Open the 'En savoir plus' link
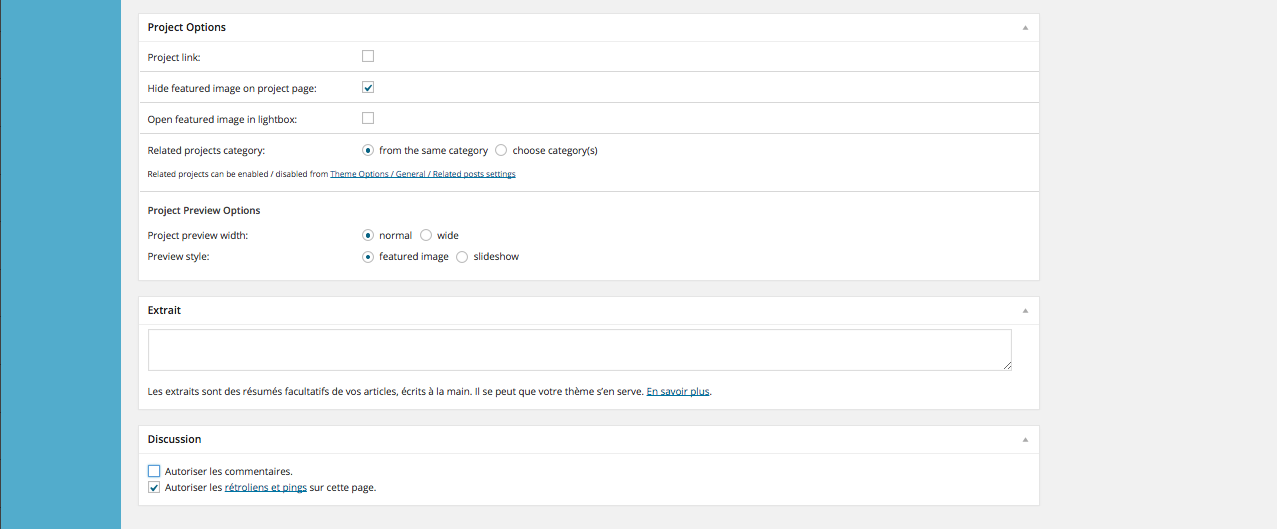Viewport: 1277px width, 529px height. pyautogui.click(x=678, y=392)
